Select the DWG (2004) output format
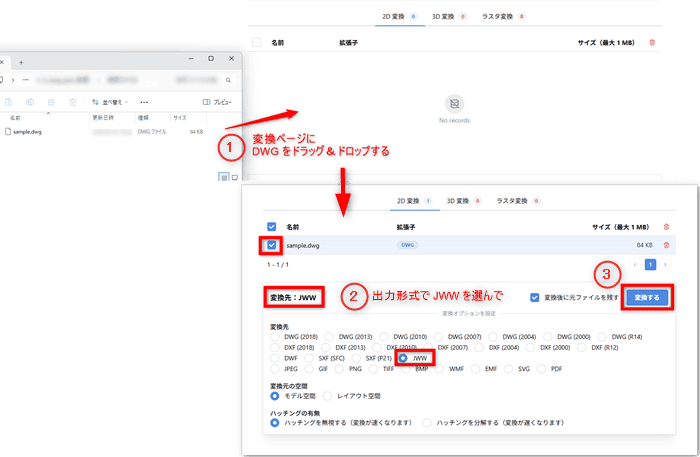Image resolution: width=700 pixels, height=457 pixels. 493,337
